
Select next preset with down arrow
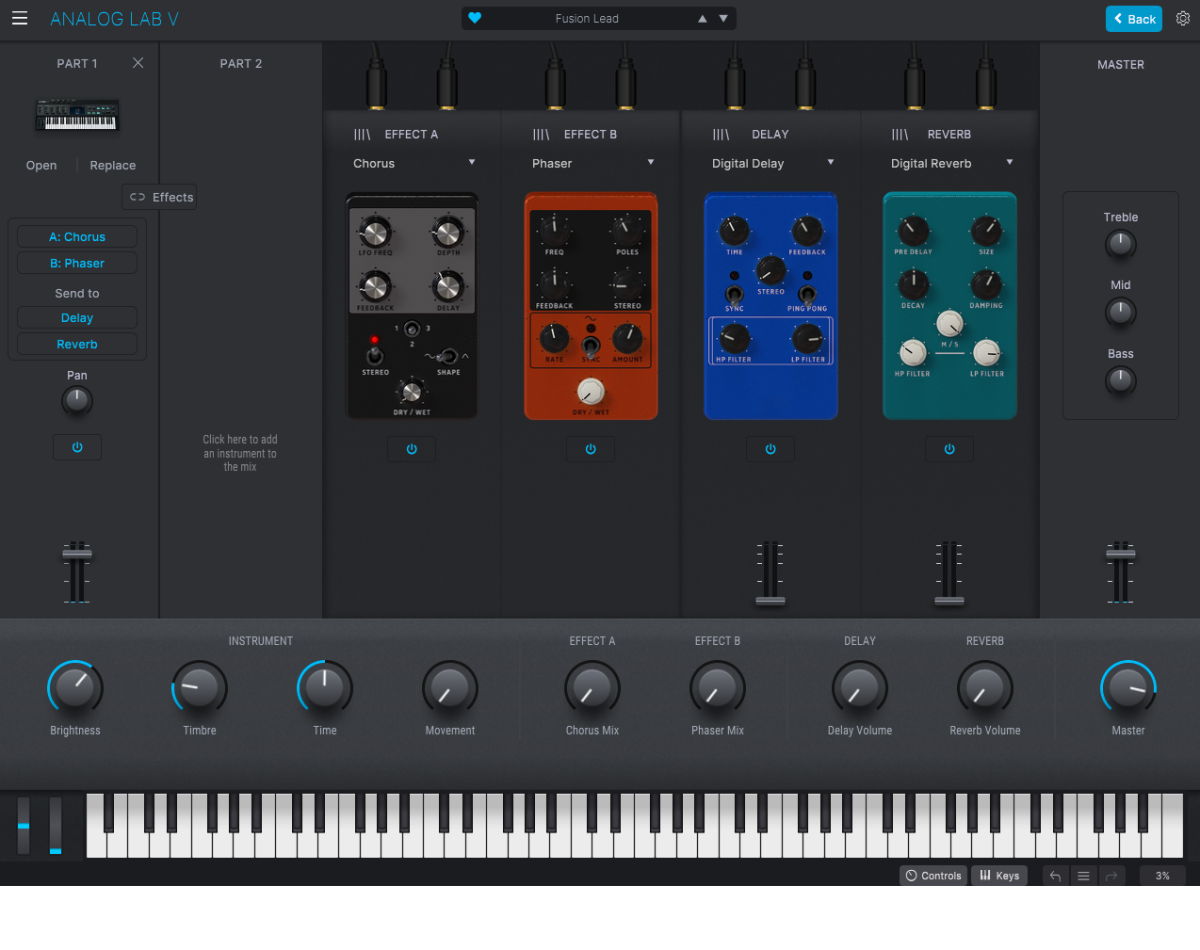tap(723, 18)
